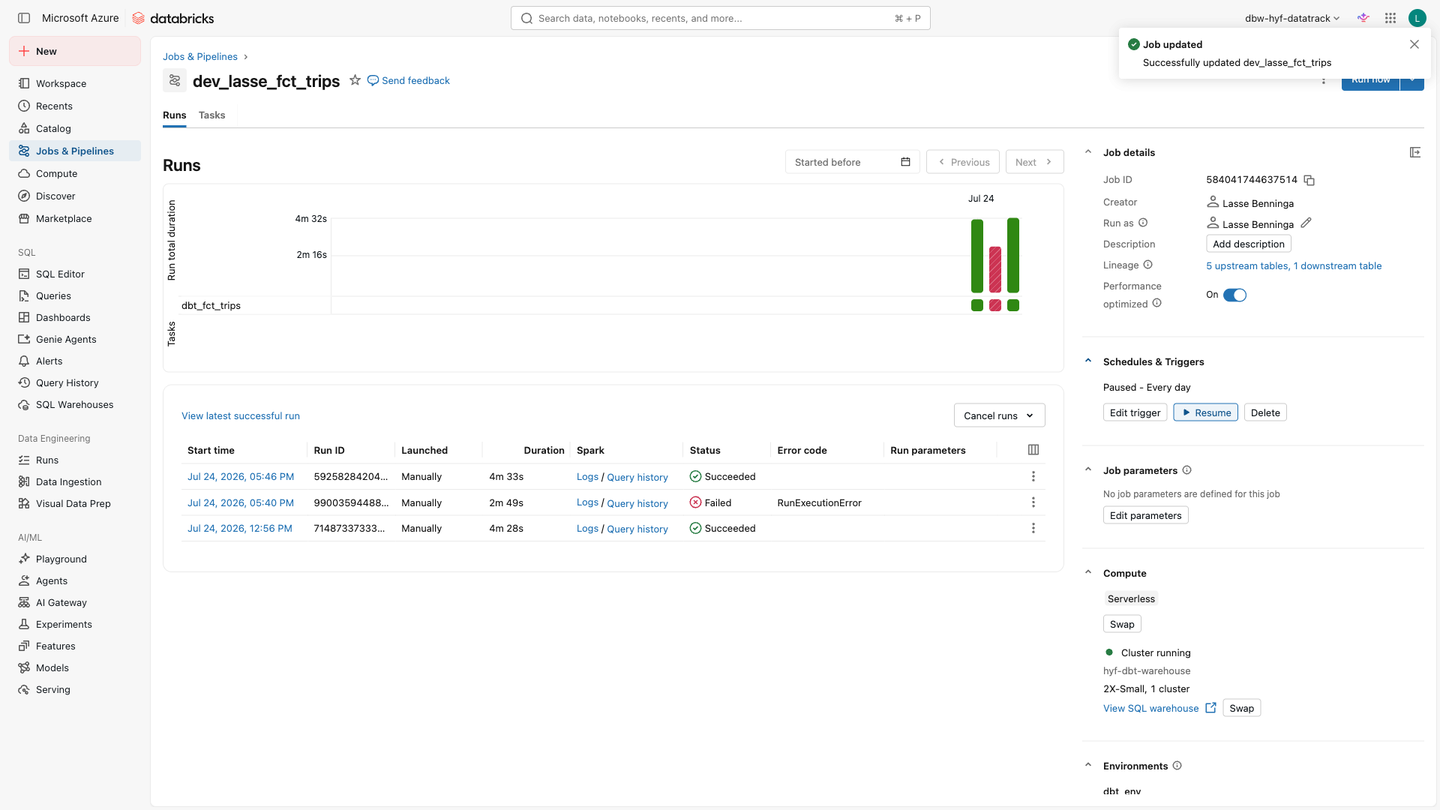Screen dimensions: 1440x810
Task: Select the RunExecutionError error code text
Action: tap(819, 503)
